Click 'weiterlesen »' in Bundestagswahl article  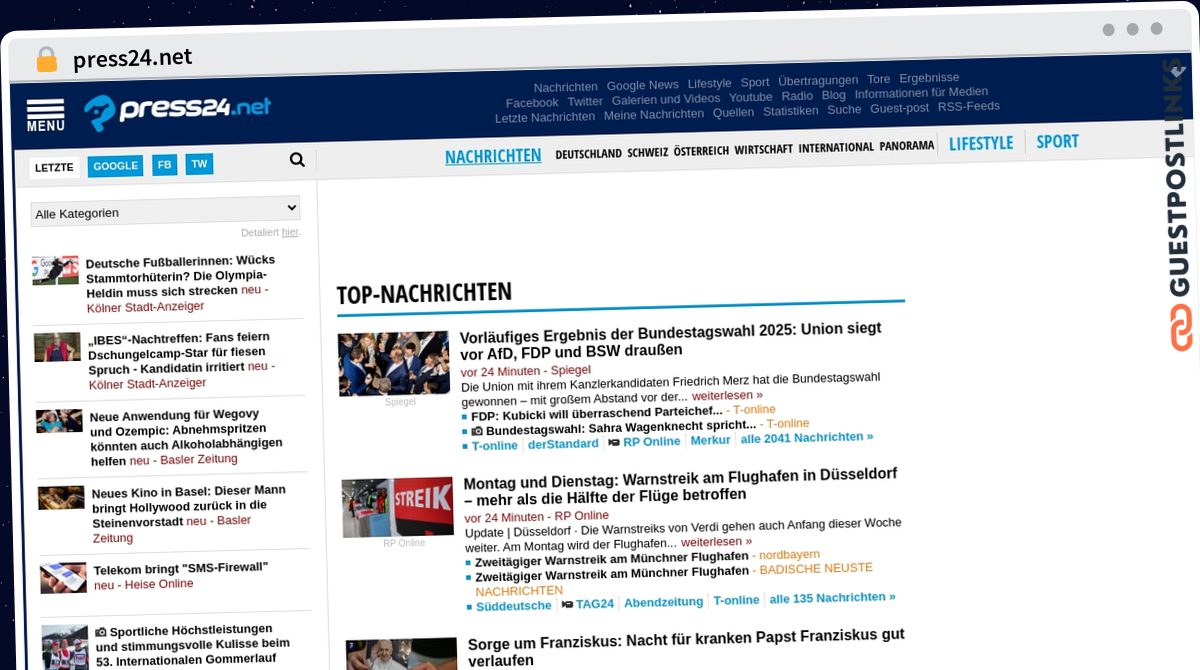pyautogui.click(x=727, y=395)
